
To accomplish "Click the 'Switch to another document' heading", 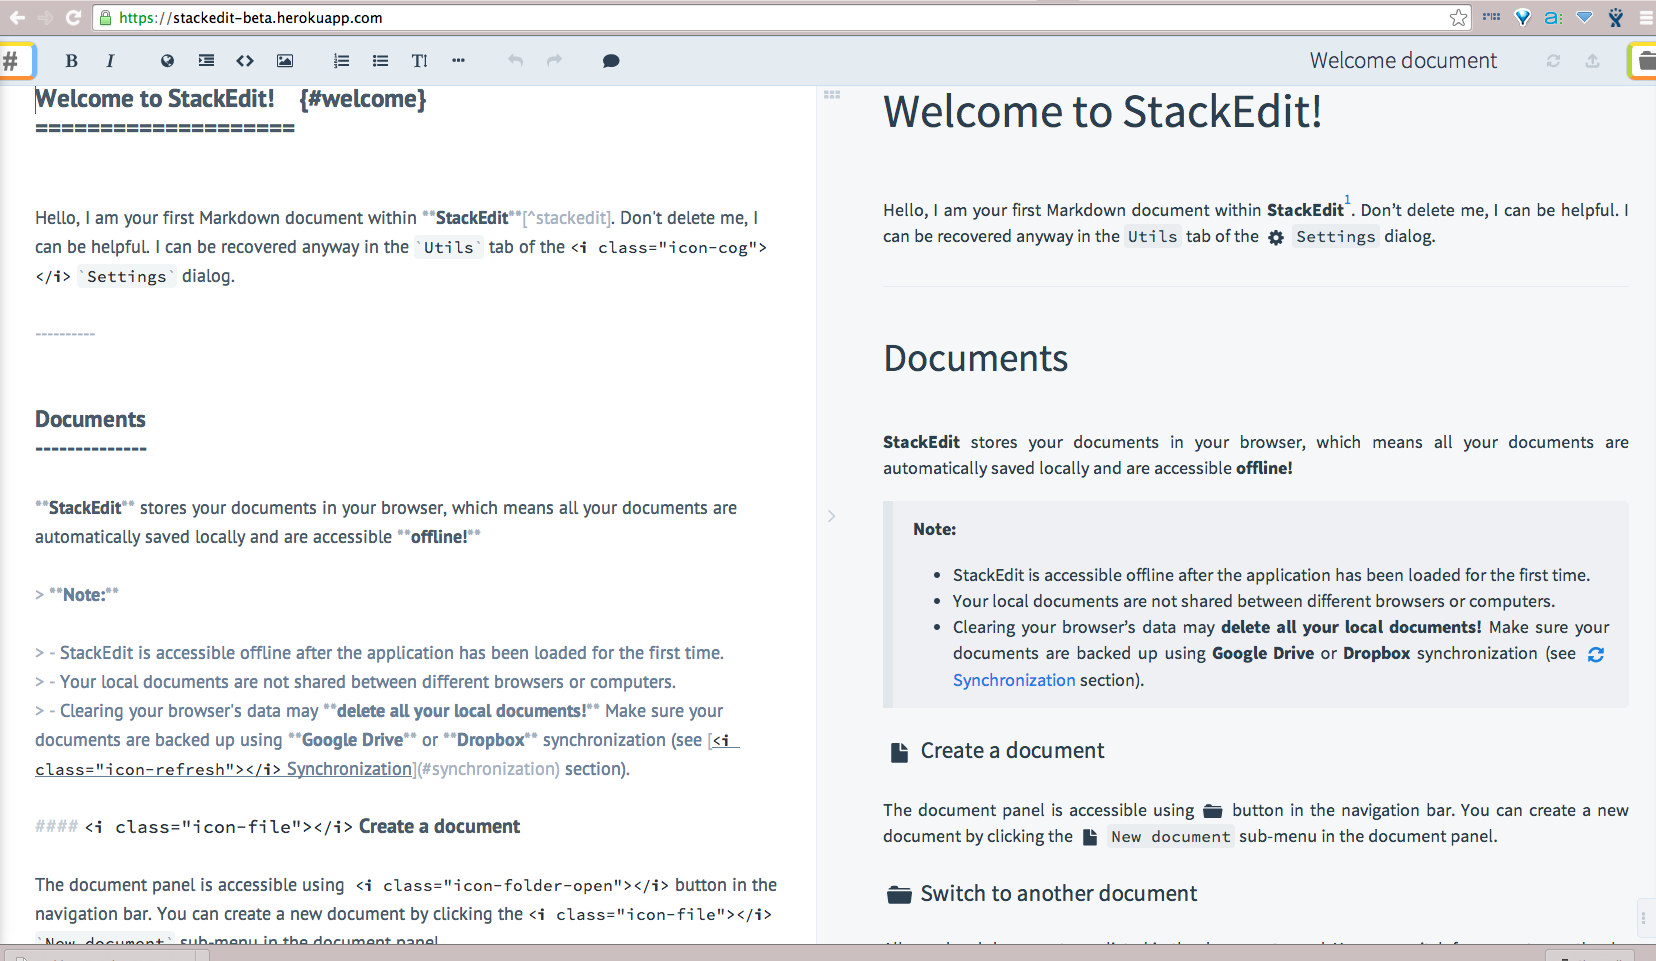I will pyautogui.click(x=1058, y=894).
